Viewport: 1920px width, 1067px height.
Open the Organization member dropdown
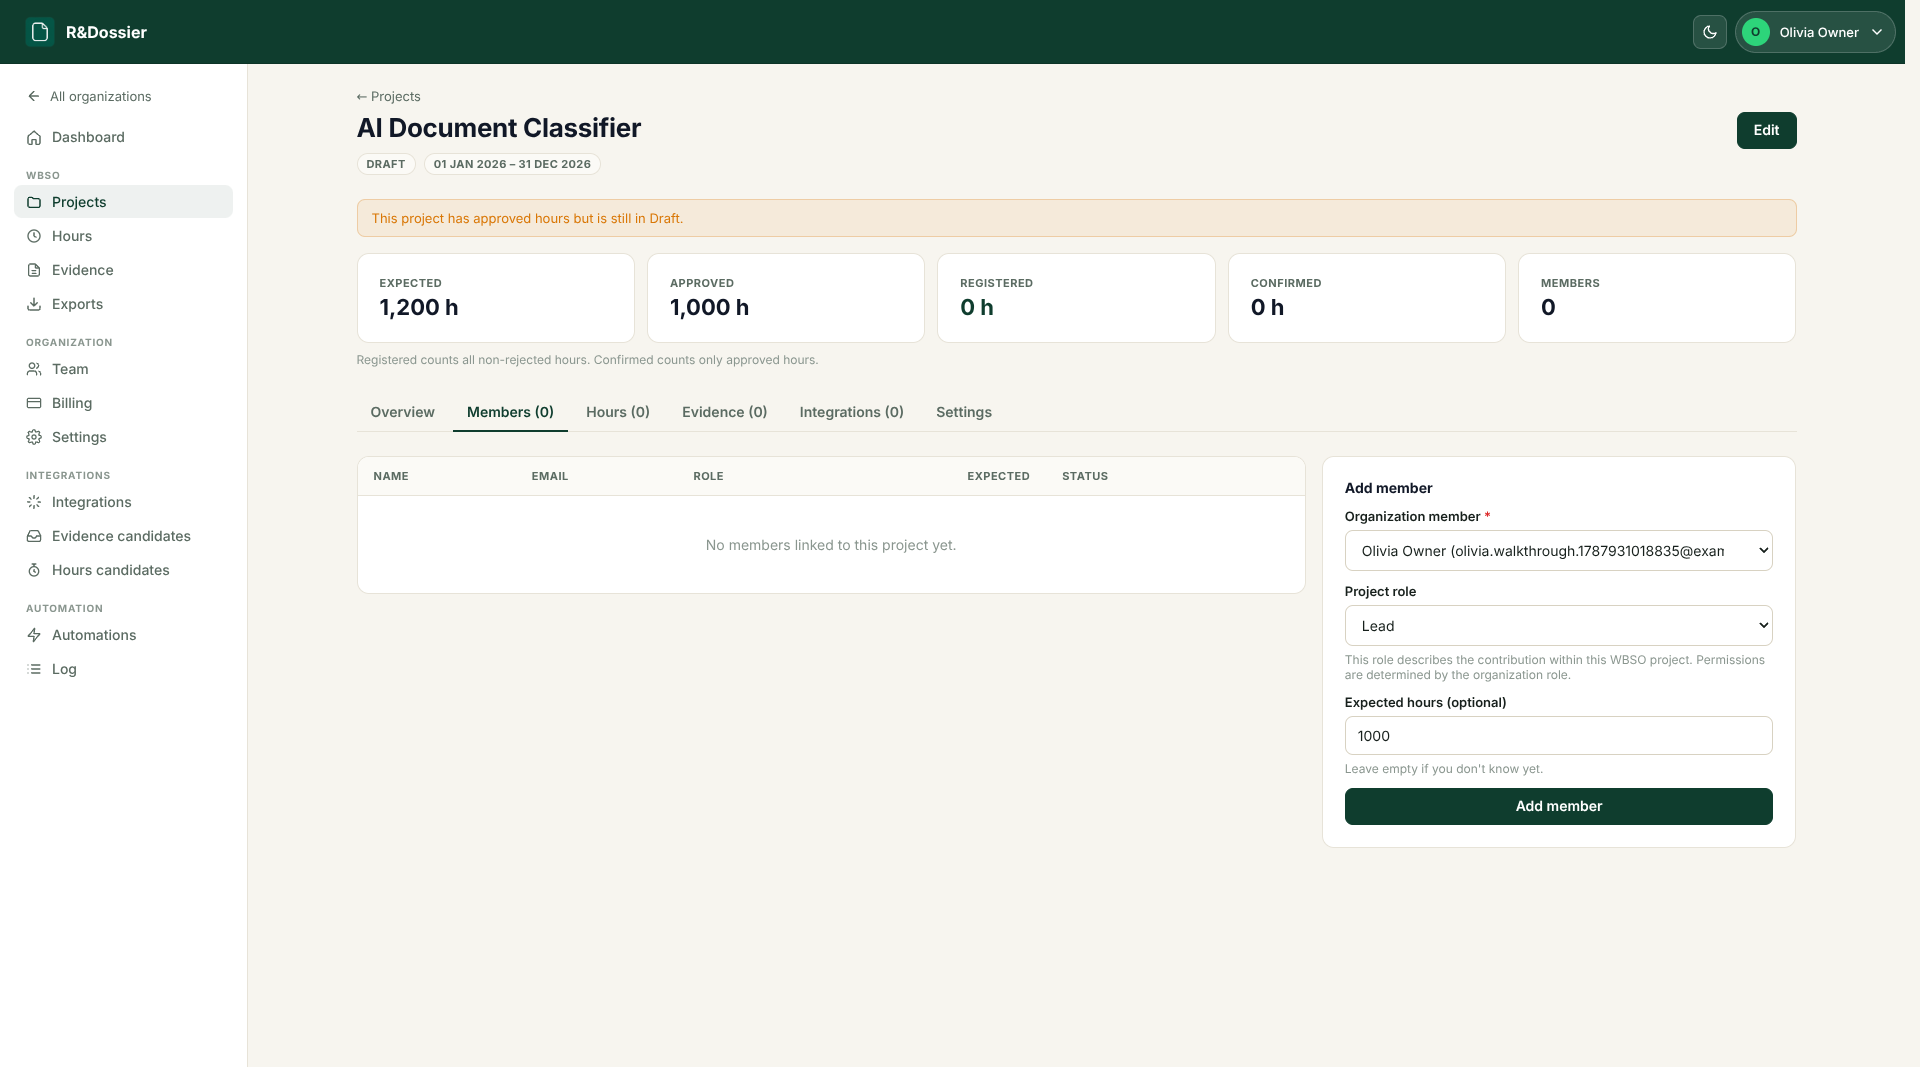pos(1558,551)
